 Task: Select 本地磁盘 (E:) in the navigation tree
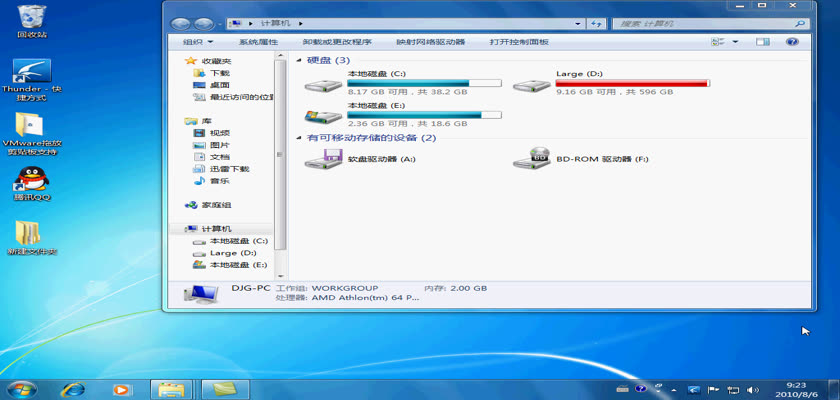coord(238,265)
